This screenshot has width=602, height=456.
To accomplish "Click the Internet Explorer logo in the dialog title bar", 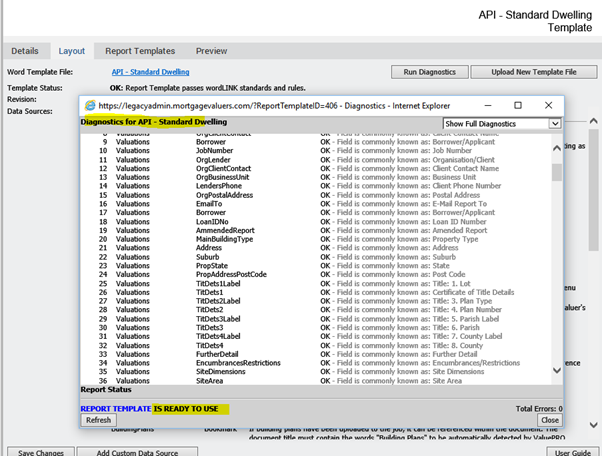I will pos(90,106).
